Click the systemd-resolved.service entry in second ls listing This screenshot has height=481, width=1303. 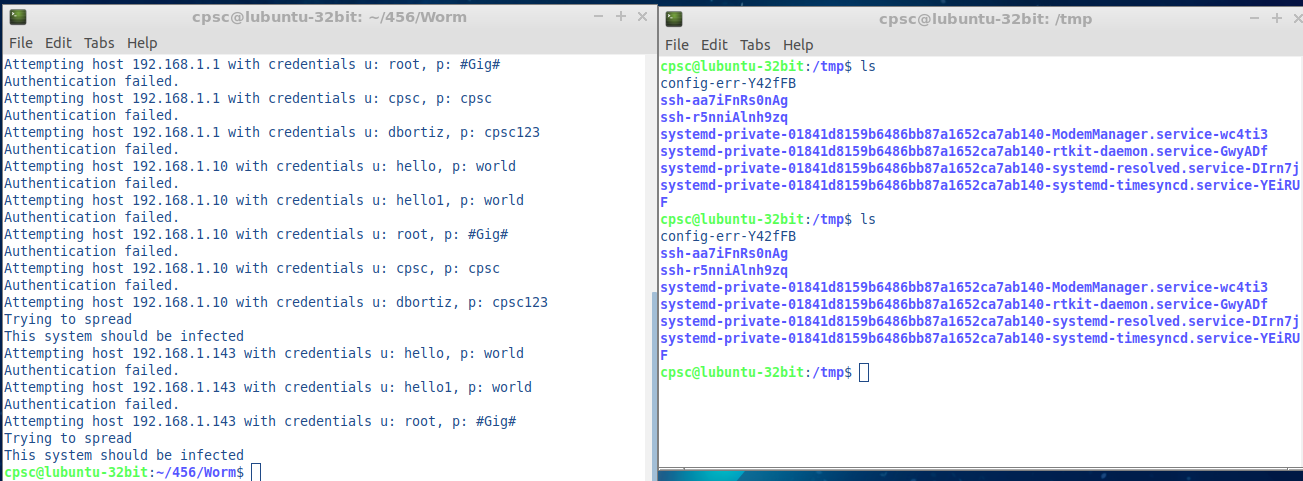coord(980,321)
